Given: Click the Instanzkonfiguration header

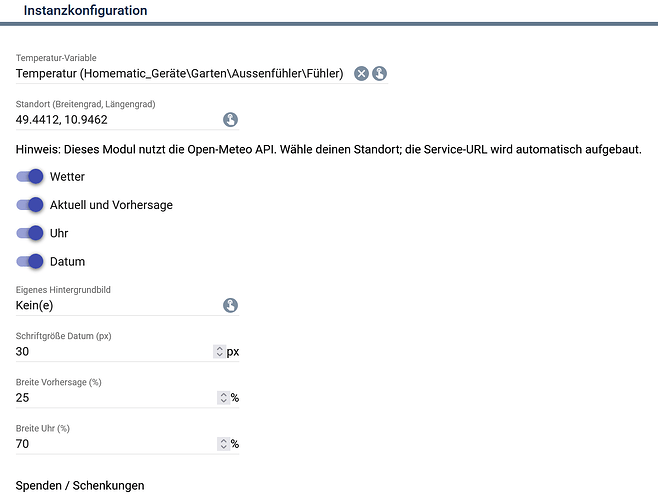Looking at the screenshot, I should [x=85, y=10].
